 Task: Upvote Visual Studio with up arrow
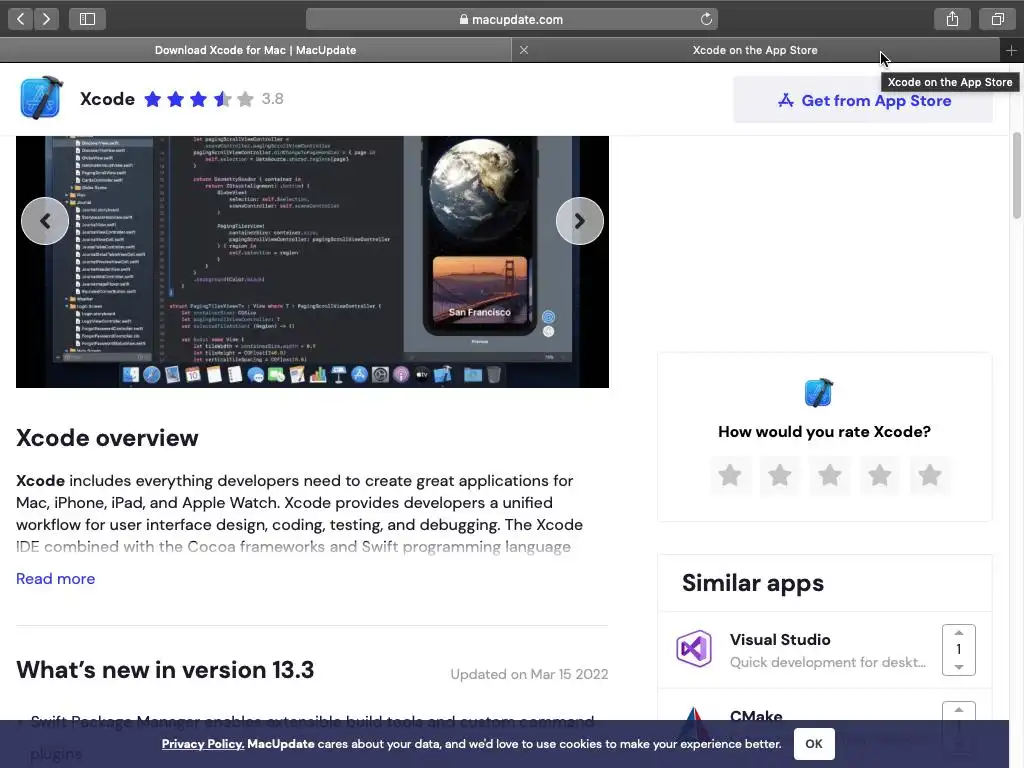959,633
